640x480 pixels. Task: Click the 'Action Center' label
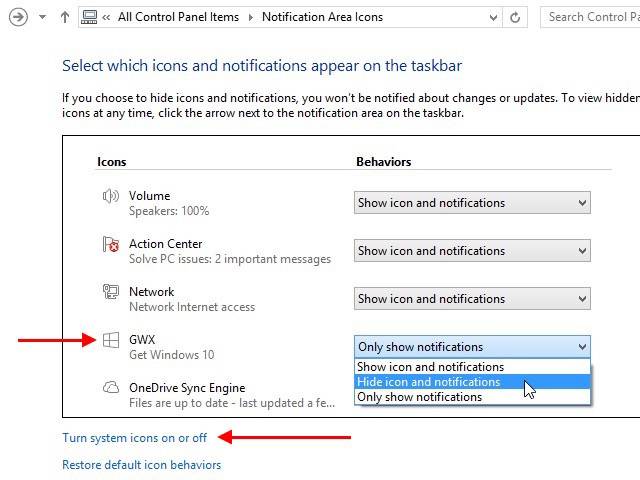165,244
